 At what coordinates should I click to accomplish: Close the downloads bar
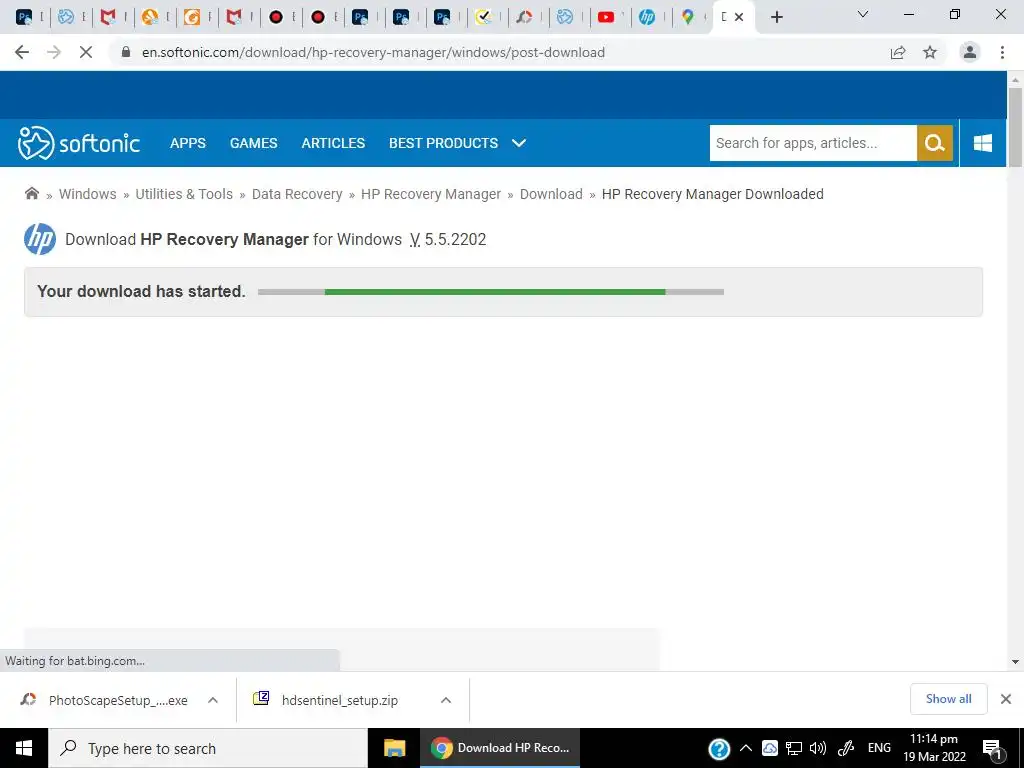[x=1006, y=699]
